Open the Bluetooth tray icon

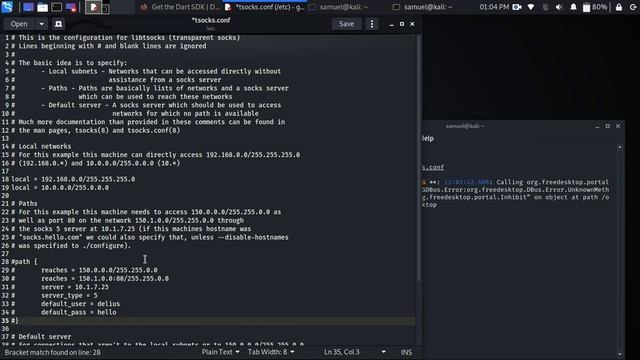tap(546, 7)
